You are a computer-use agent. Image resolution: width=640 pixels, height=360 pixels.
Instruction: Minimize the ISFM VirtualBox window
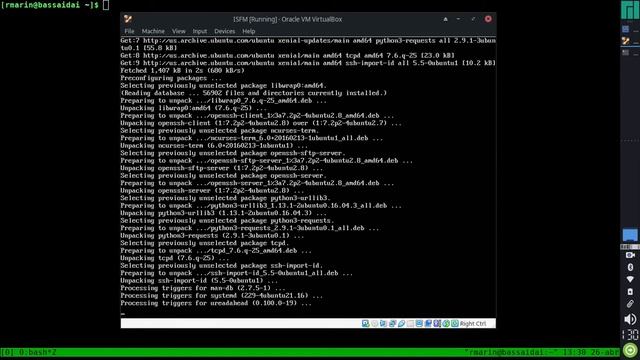(458, 19)
